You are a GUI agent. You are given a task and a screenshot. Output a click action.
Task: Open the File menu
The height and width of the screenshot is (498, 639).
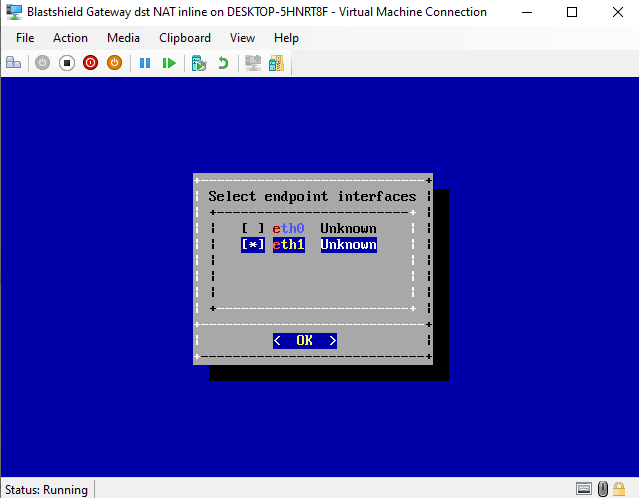(25, 38)
